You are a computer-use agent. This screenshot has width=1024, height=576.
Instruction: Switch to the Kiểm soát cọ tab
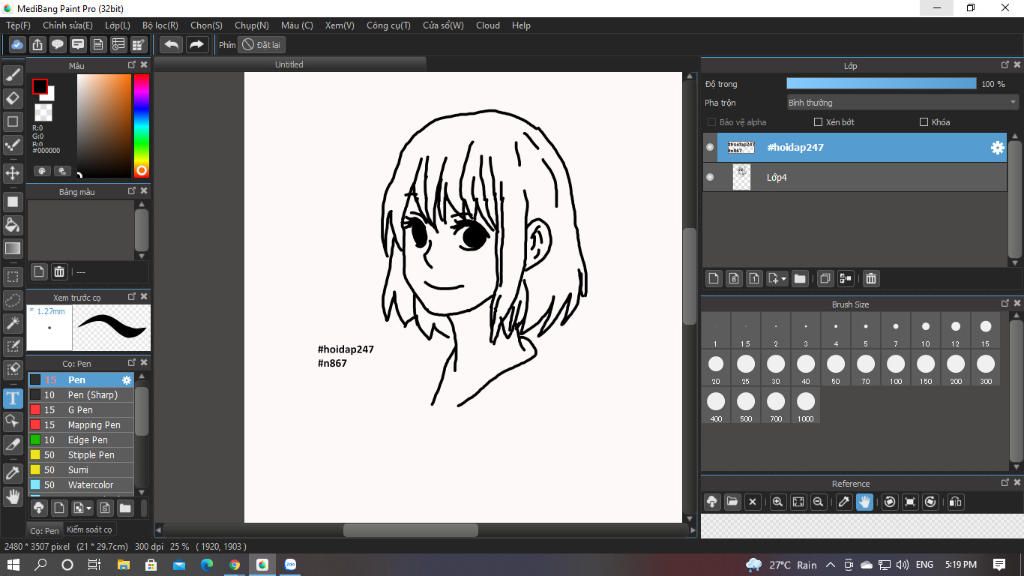point(89,530)
